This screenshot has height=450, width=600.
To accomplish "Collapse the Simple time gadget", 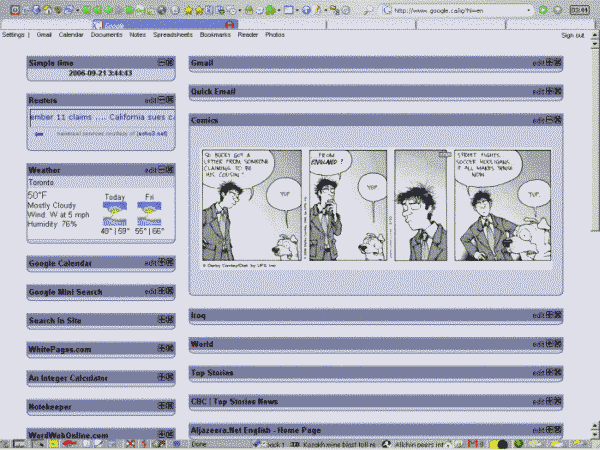I will pyautogui.click(x=162, y=62).
